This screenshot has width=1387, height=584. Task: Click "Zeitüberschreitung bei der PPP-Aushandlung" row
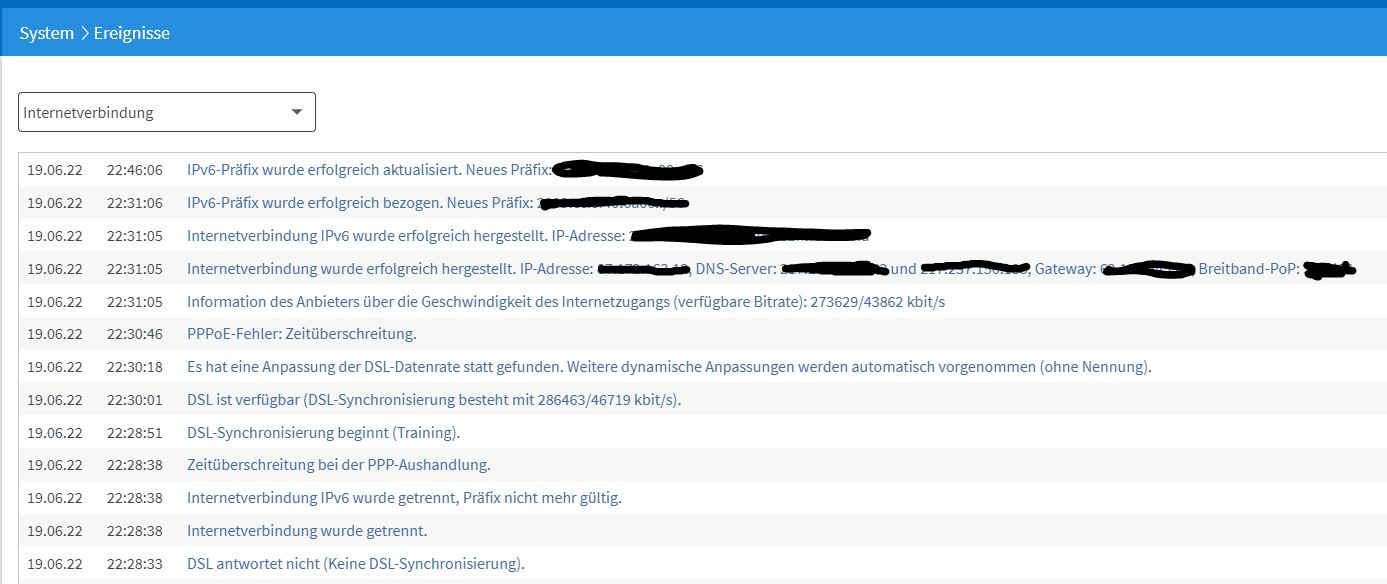[338, 465]
